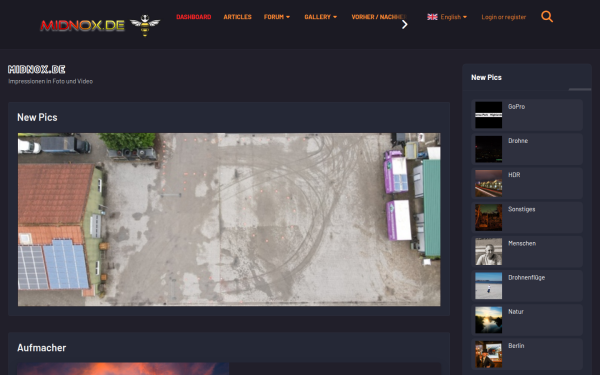Screen dimensions: 600x375
Task: Open the HDR category thumbnail
Action: [489, 183]
